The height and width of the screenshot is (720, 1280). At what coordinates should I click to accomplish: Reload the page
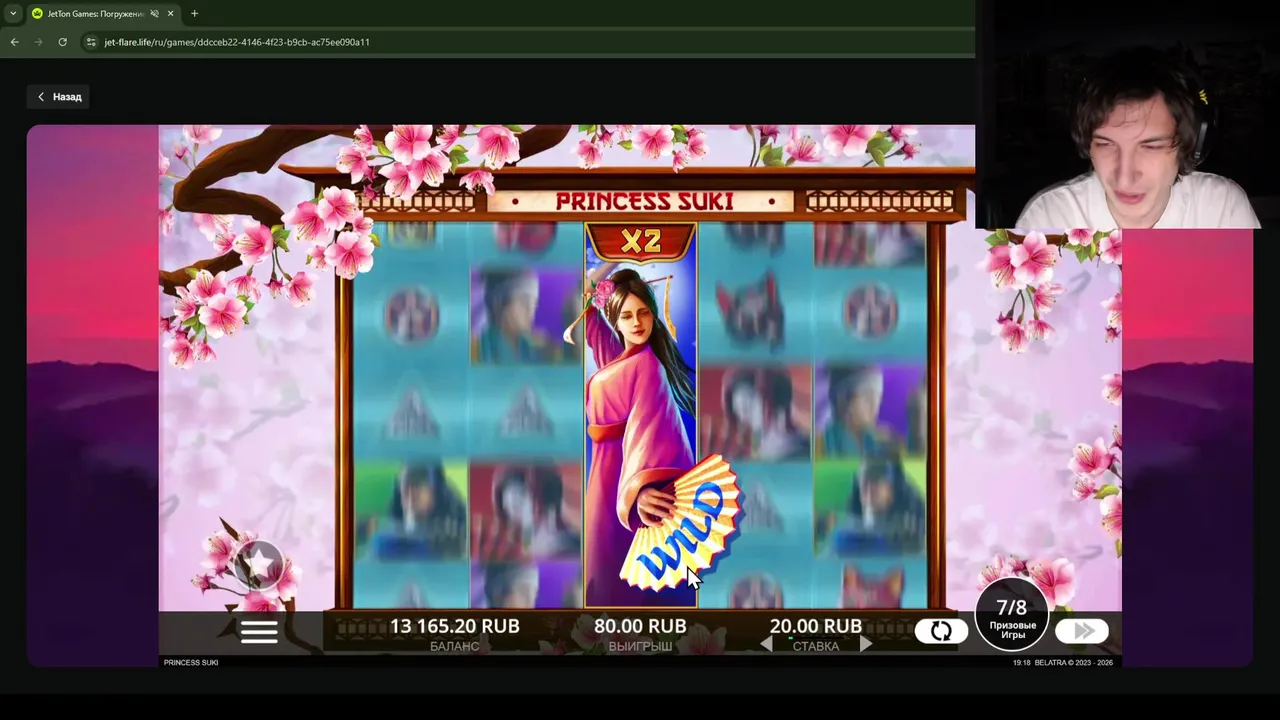[x=62, y=42]
